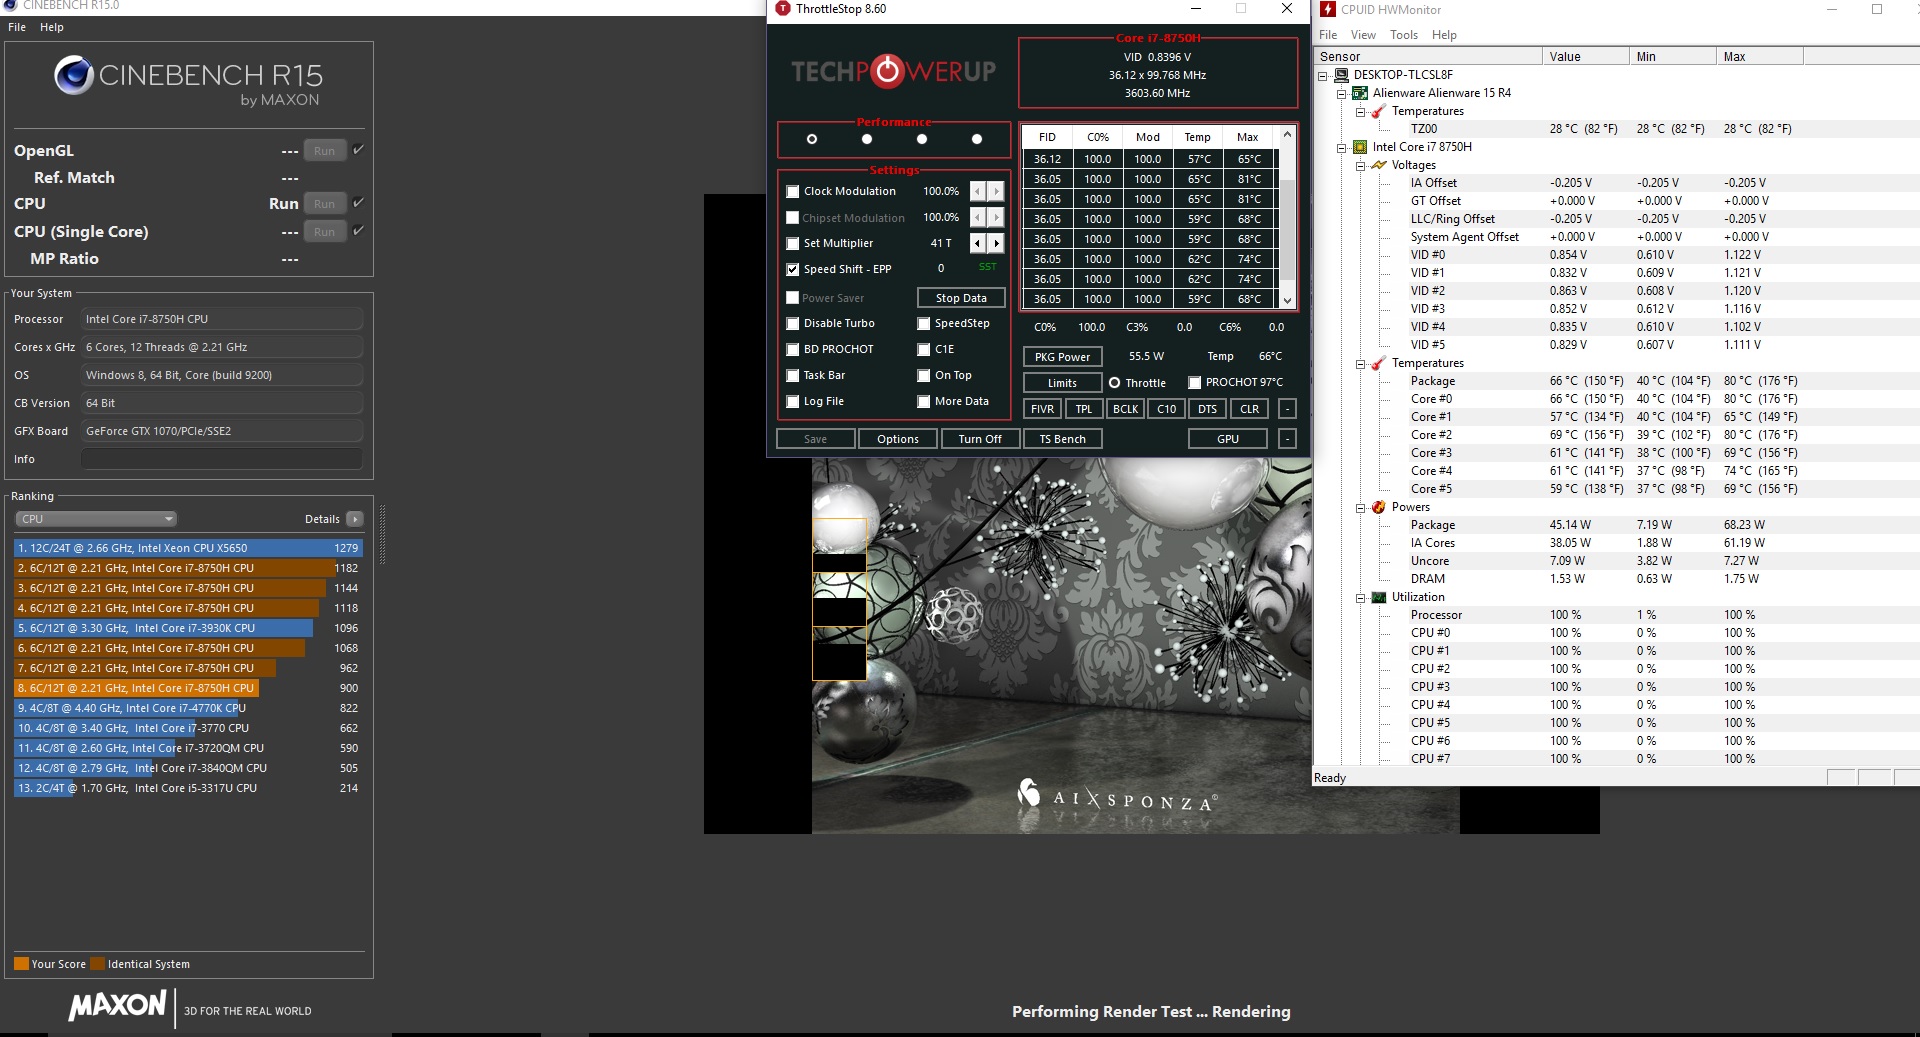Check the On Top option
This screenshot has height=1037, width=1920.
tap(924, 376)
